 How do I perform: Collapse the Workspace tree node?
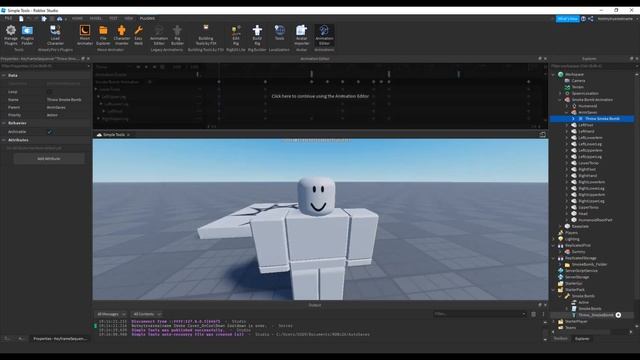[x=554, y=75]
